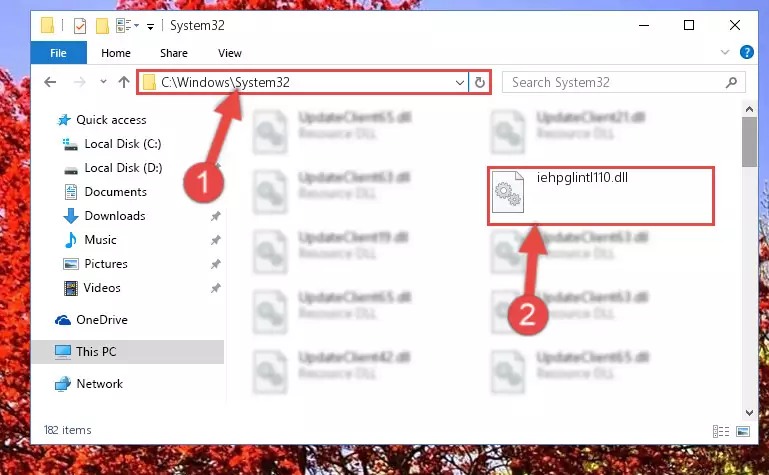Click the Videos filmstrip icon
The width and height of the screenshot is (769, 475).
(x=71, y=288)
